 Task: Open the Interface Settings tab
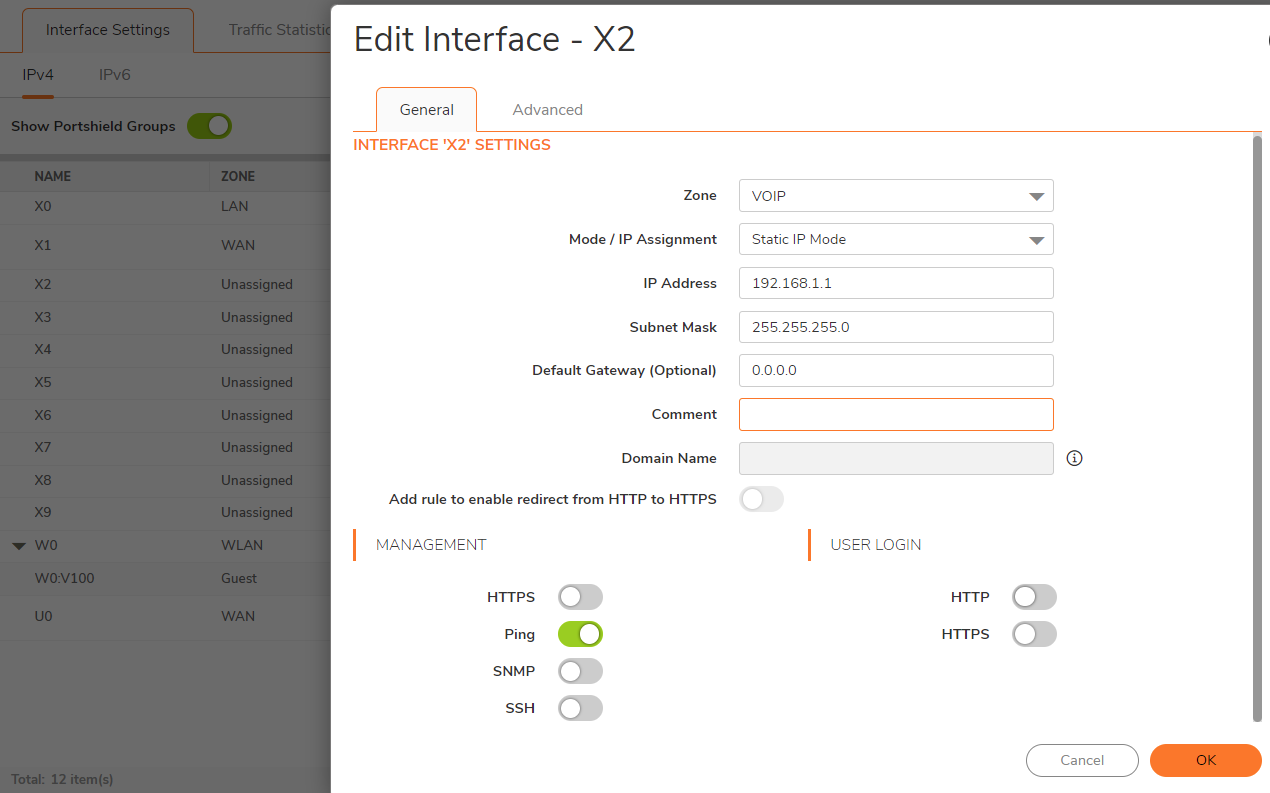(x=108, y=30)
